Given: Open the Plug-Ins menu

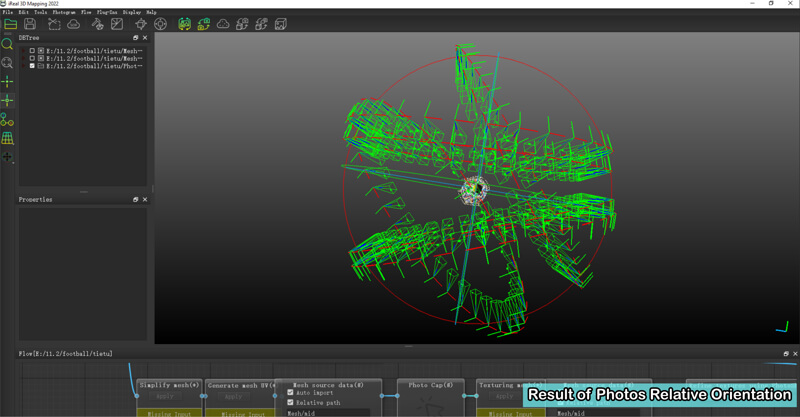Looking at the screenshot, I should [x=107, y=12].
